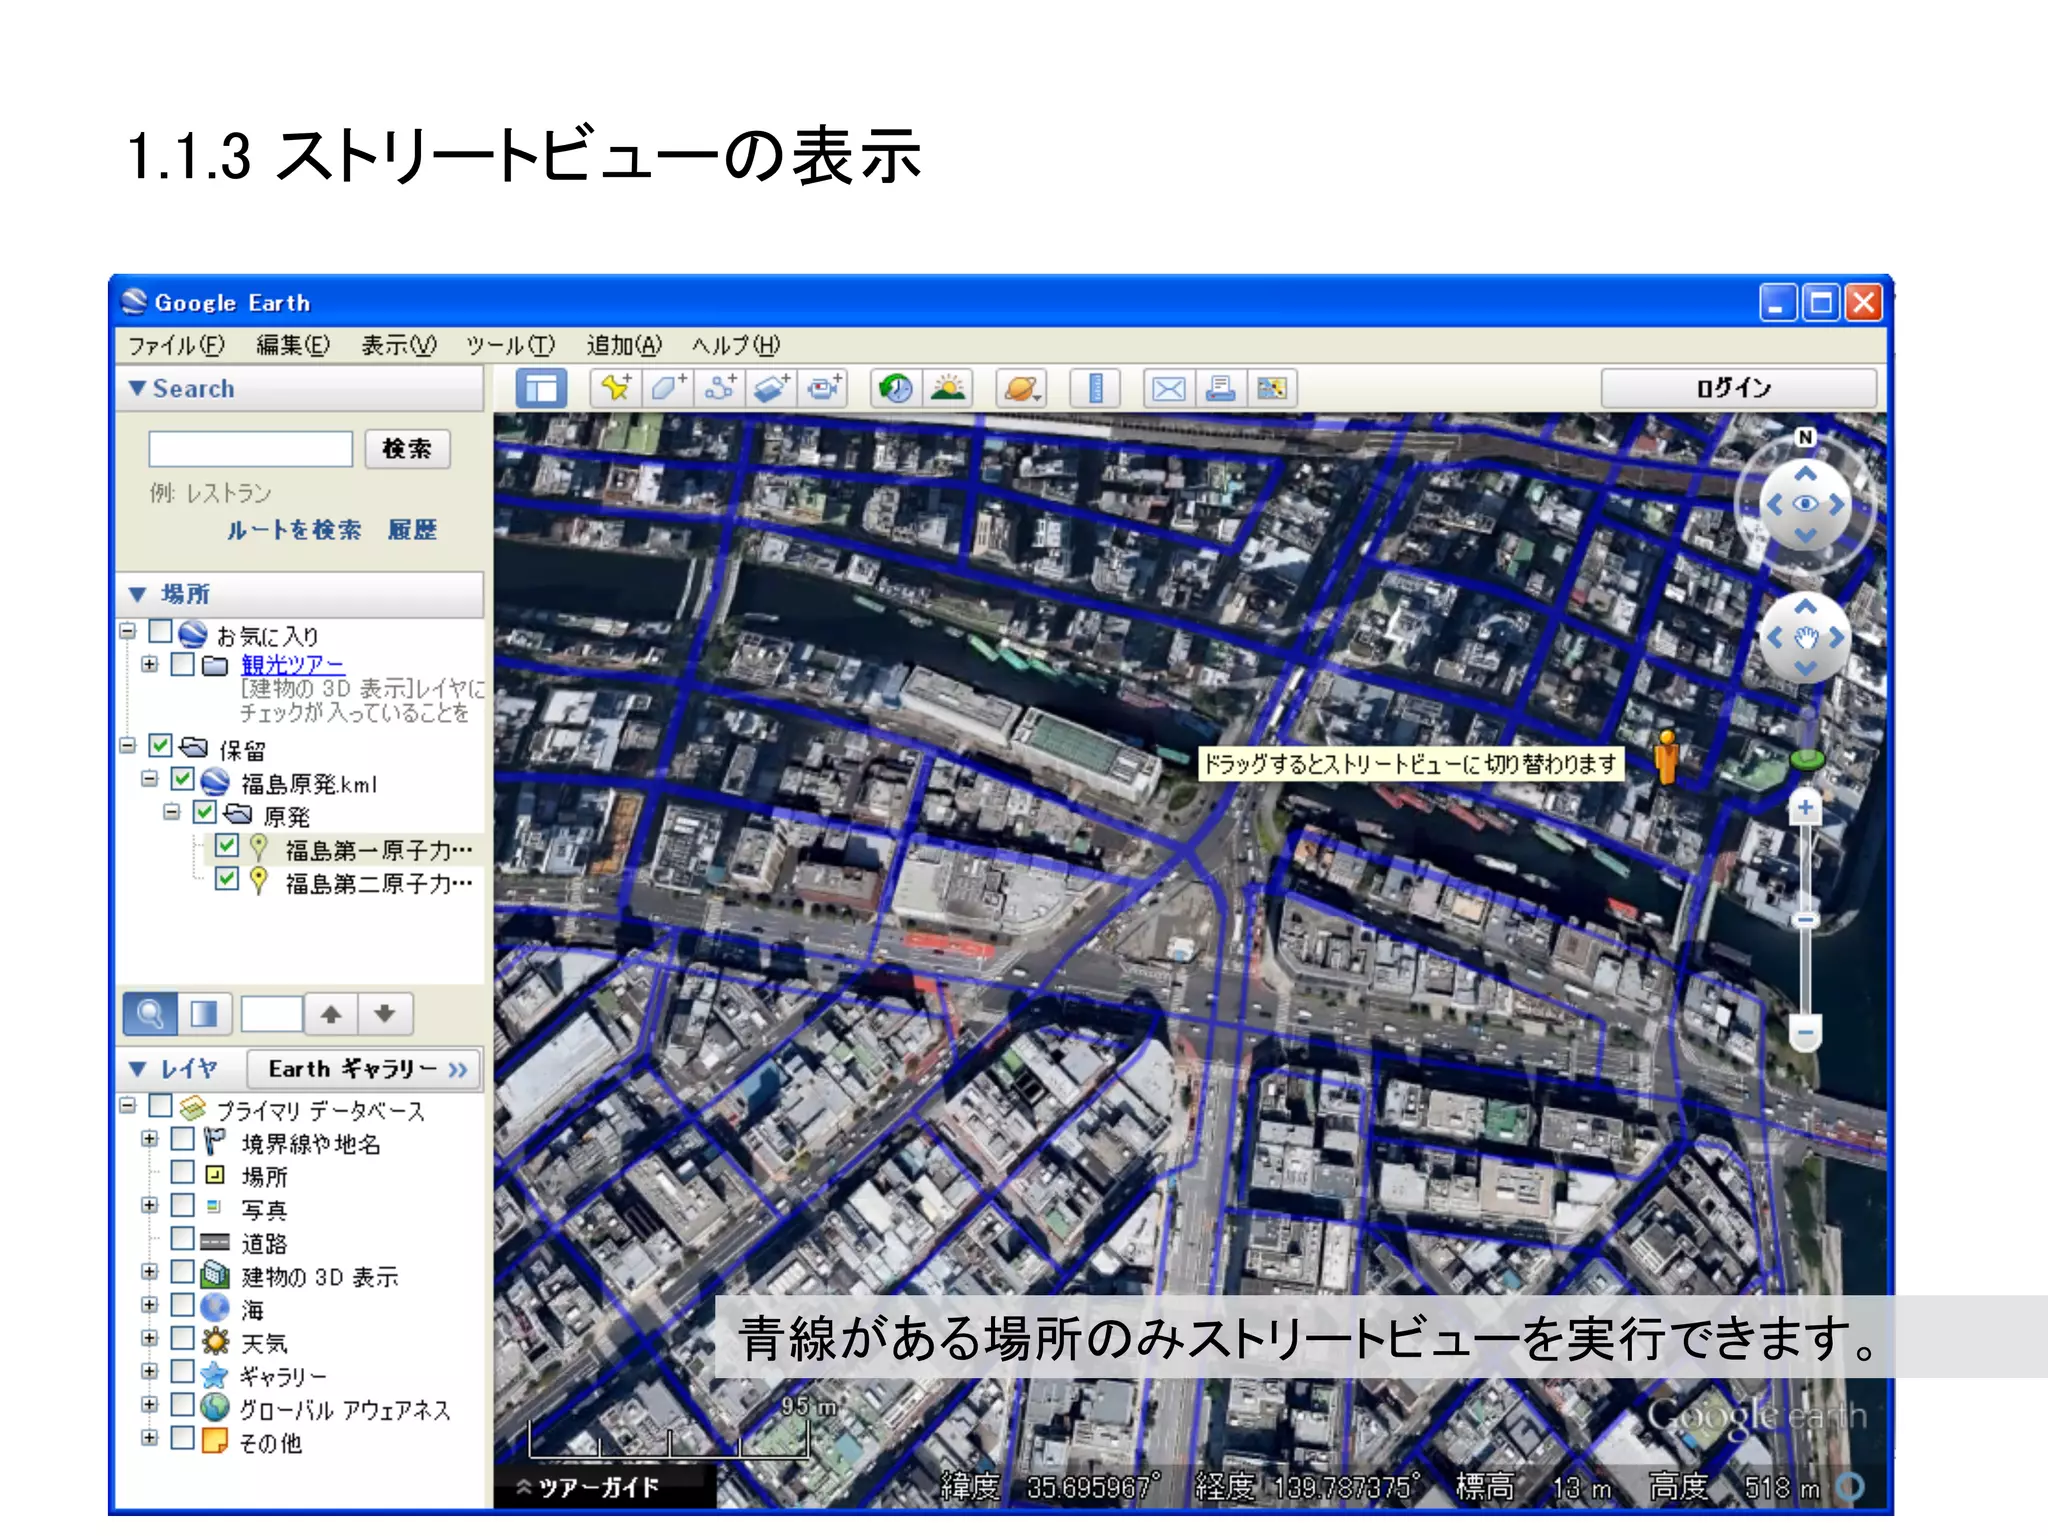Screen dimensions: 2048x1536
Task: Move the selected place down
Action: coord(385,1014)
